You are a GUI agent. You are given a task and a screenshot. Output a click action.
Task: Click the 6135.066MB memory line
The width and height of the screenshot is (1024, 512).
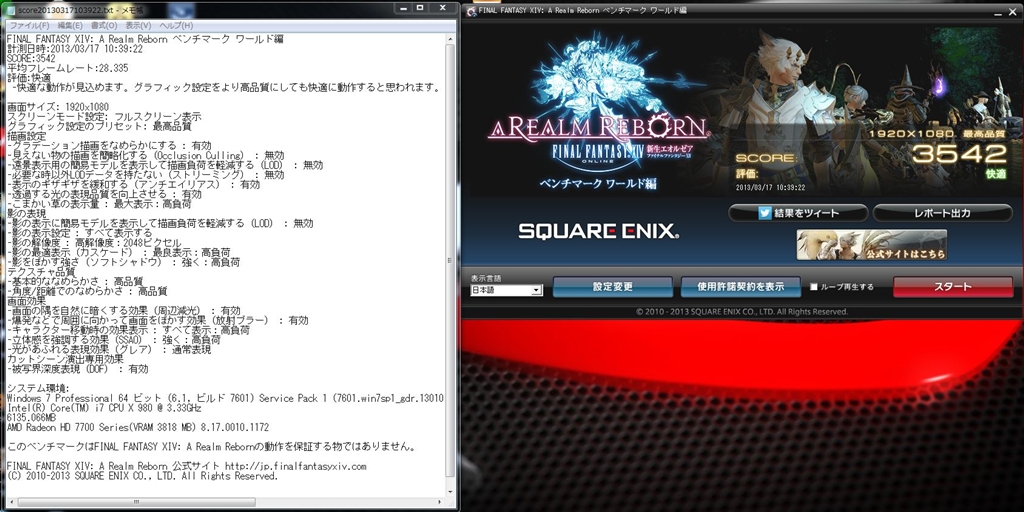click(31, 417)
